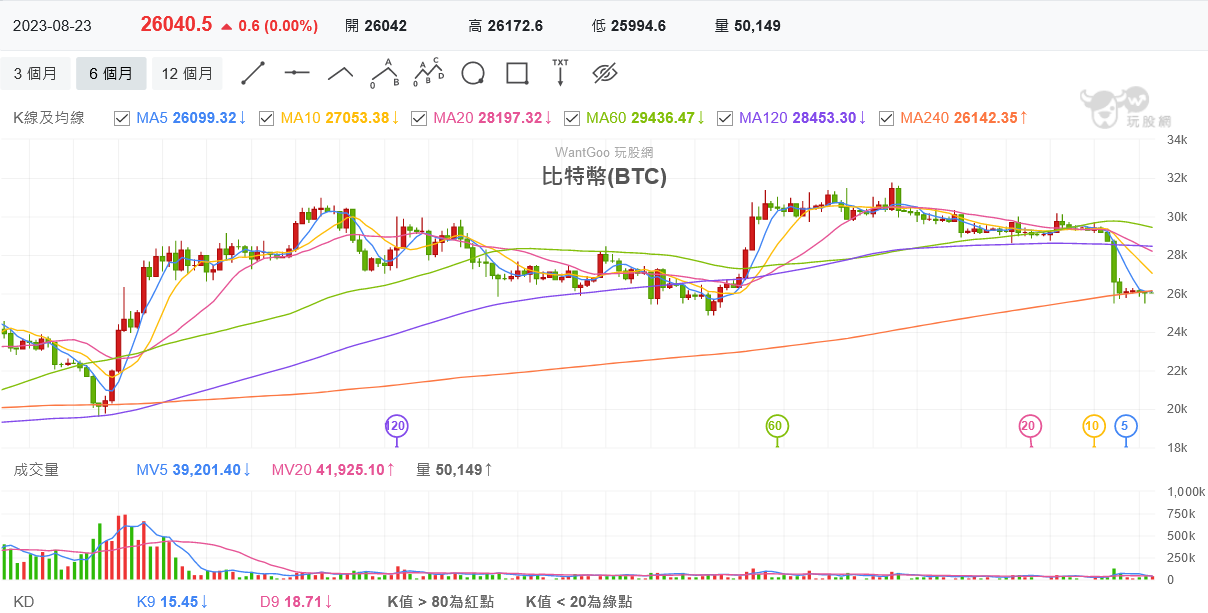Click the WantGoo 玩股網 logo

tap(1114, 107)
